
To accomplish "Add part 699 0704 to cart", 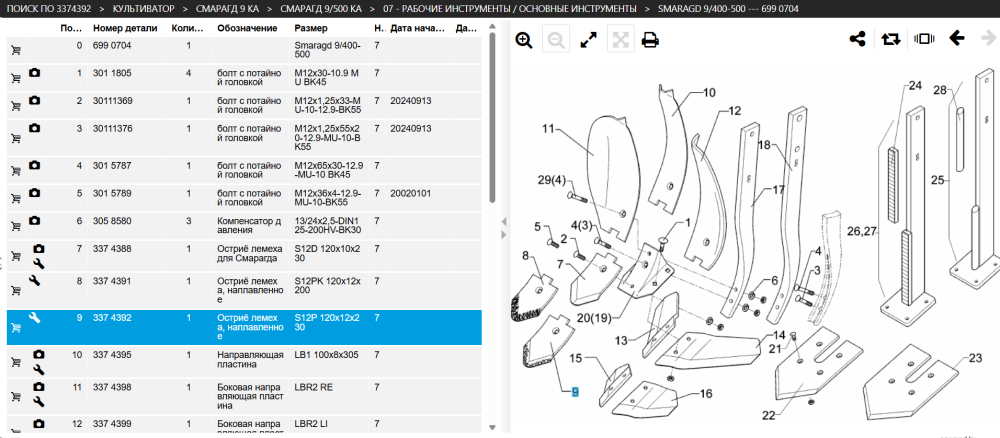I will pyautogui.click(x=16, y=50).
